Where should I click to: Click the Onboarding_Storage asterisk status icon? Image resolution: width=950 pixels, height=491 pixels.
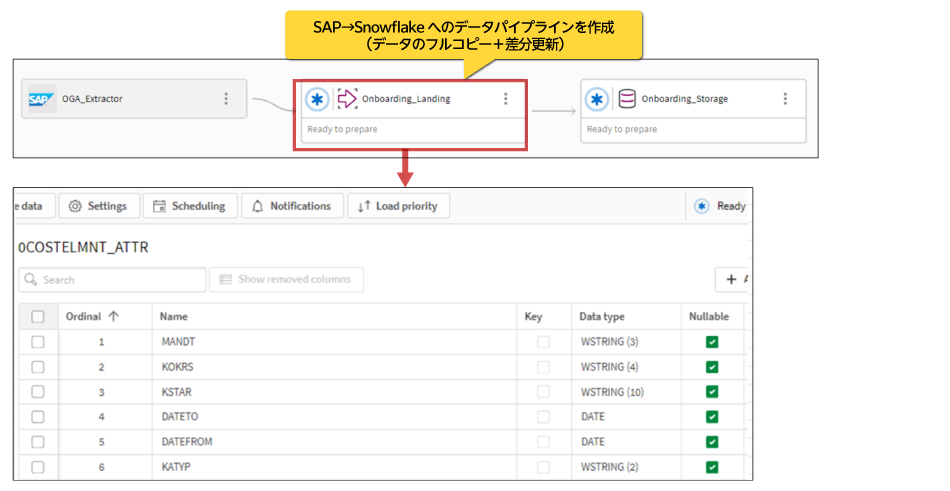click(597, 99)
